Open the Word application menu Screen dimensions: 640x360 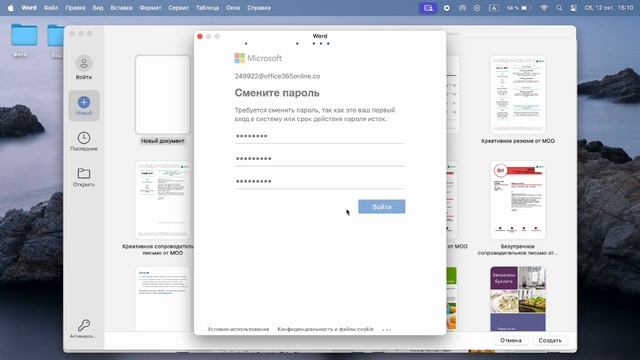[x=29, y=8]
